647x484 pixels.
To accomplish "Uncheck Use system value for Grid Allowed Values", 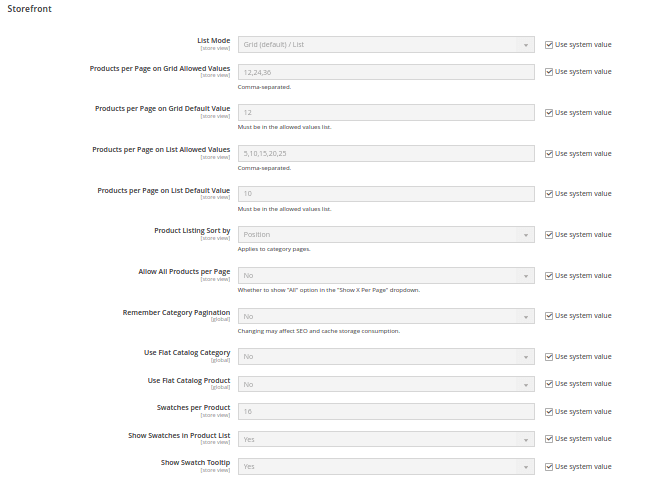I will click(x=549, y=72).
